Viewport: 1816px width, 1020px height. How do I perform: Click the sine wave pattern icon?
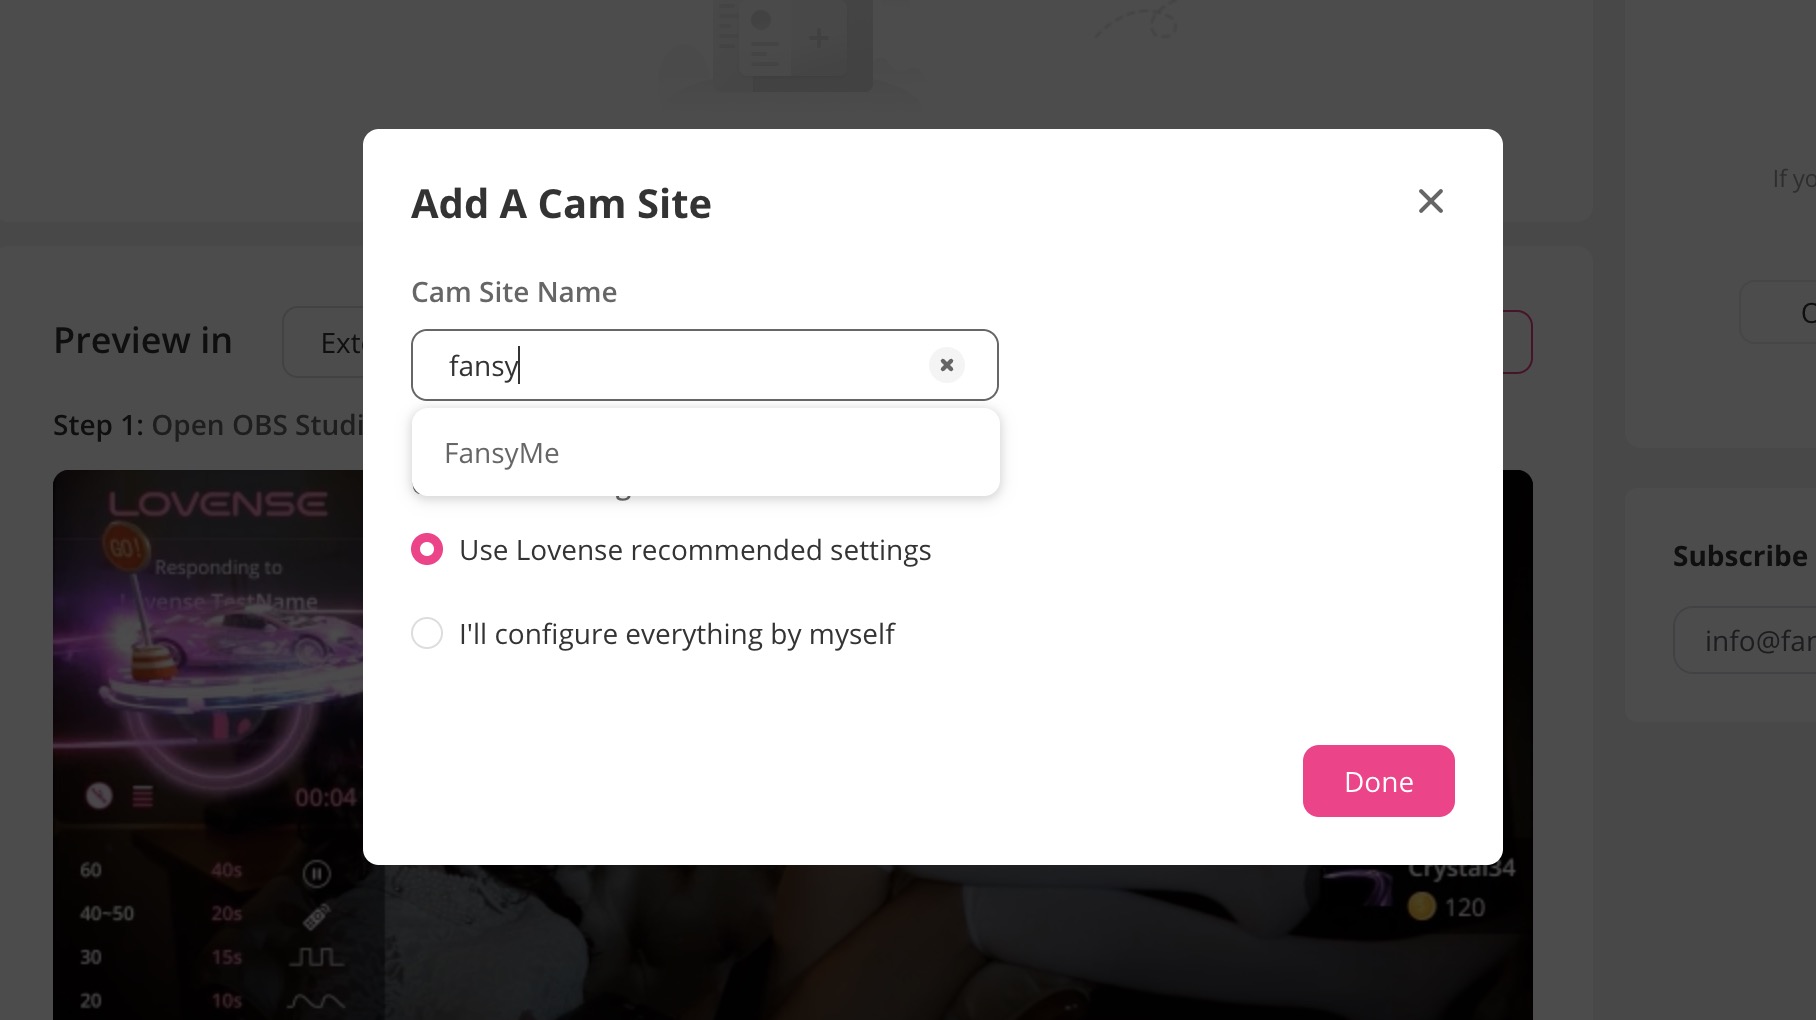click(316, 1000)
